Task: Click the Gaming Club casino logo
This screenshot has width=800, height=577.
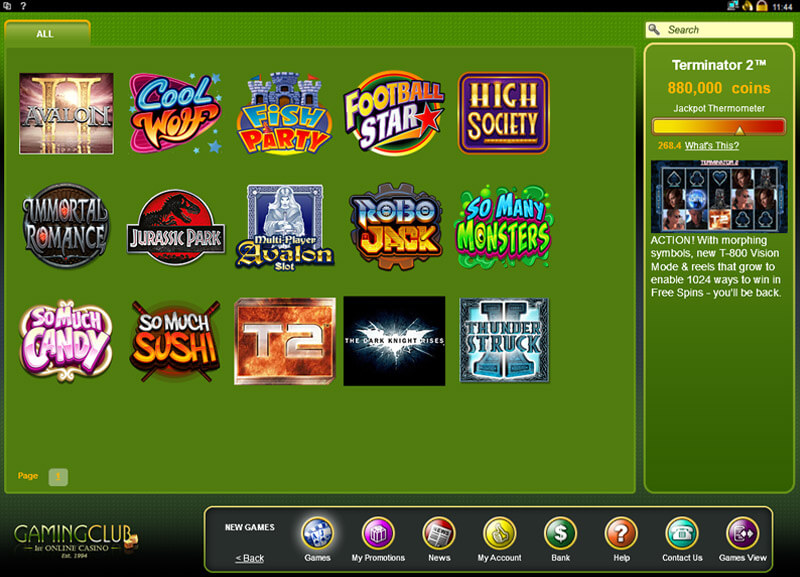Action: pos(76,540)
